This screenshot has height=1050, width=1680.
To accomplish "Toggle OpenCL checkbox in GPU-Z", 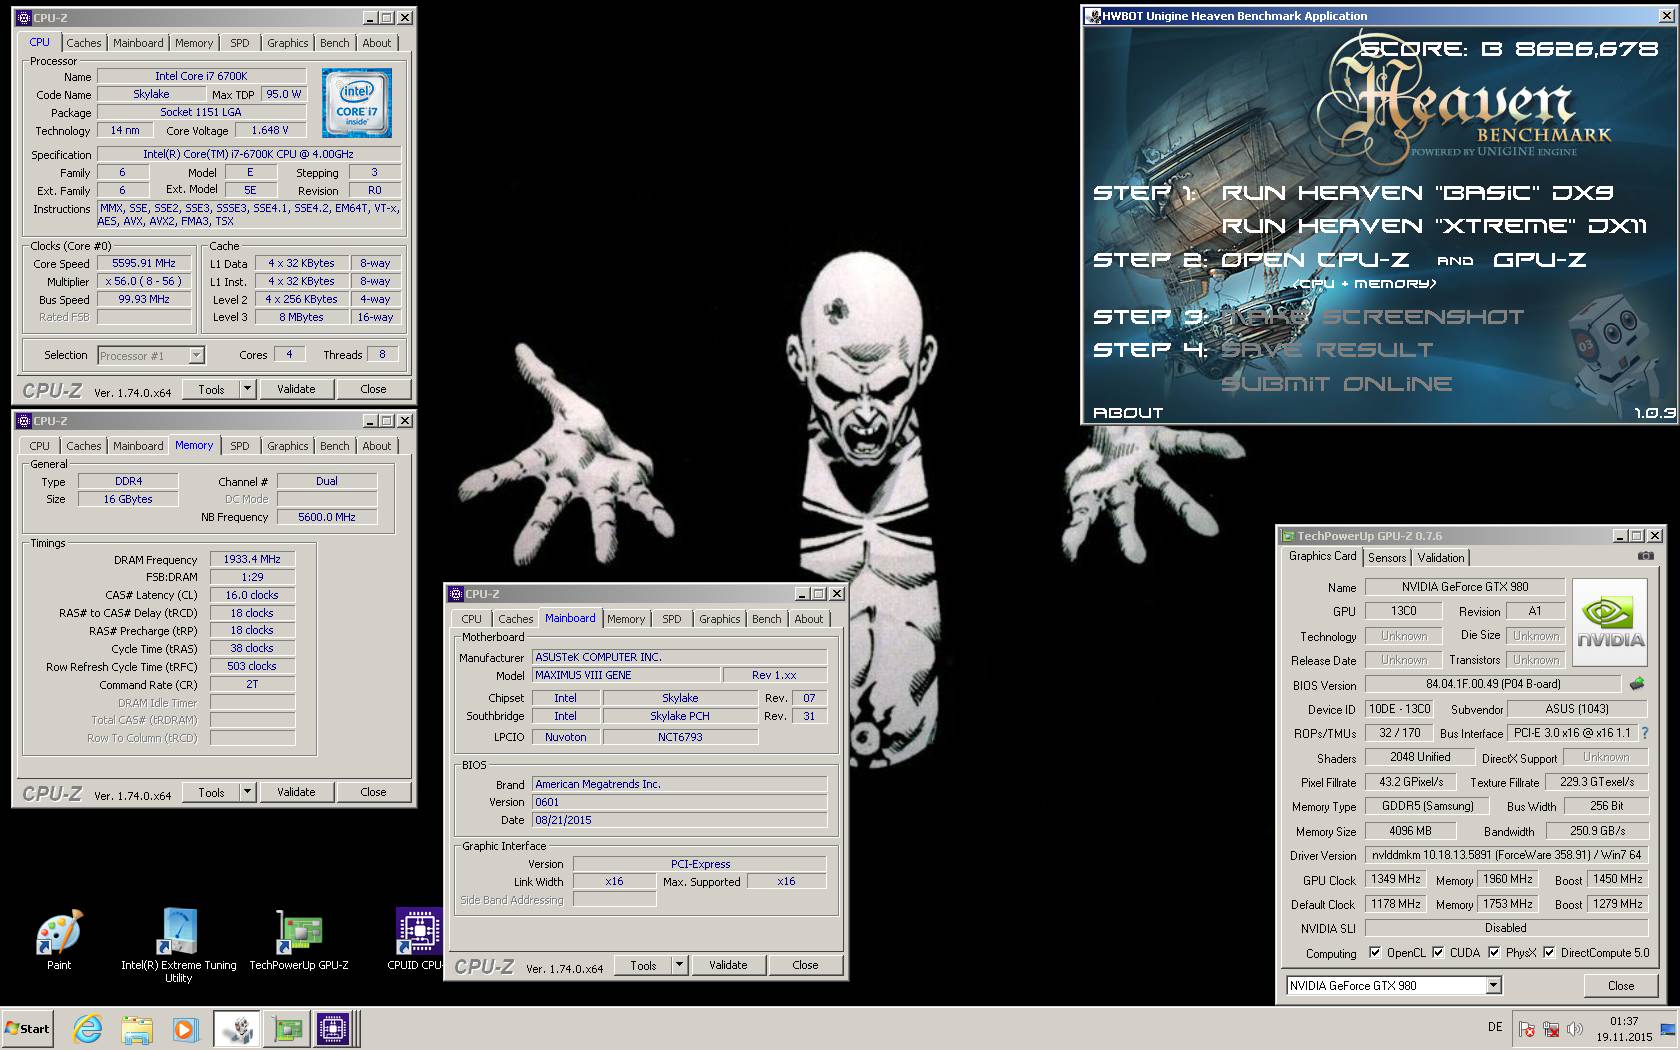I will pyautogui.click(x=1375, y=953).
